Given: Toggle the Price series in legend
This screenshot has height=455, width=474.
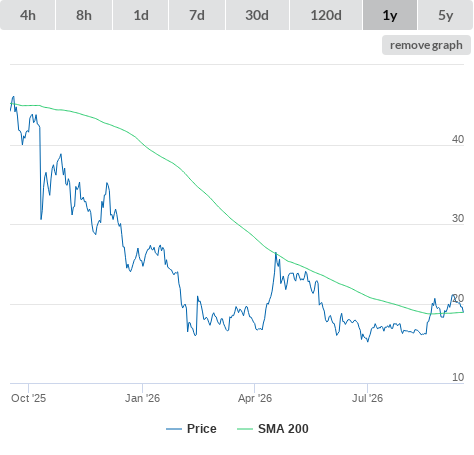Looking at the screenshot, I should tap(202, 429).
